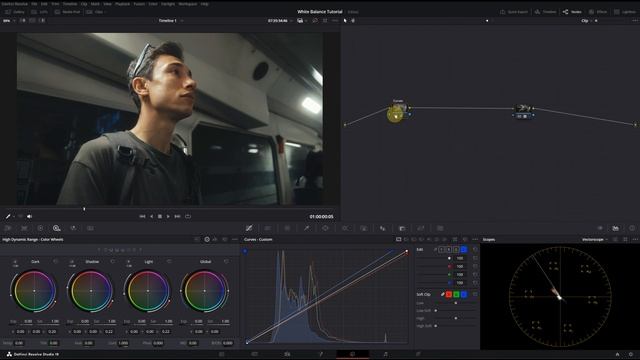Expand the Clips dropdown arrow
The image size is (640, 360).
[x=105, y=12]
